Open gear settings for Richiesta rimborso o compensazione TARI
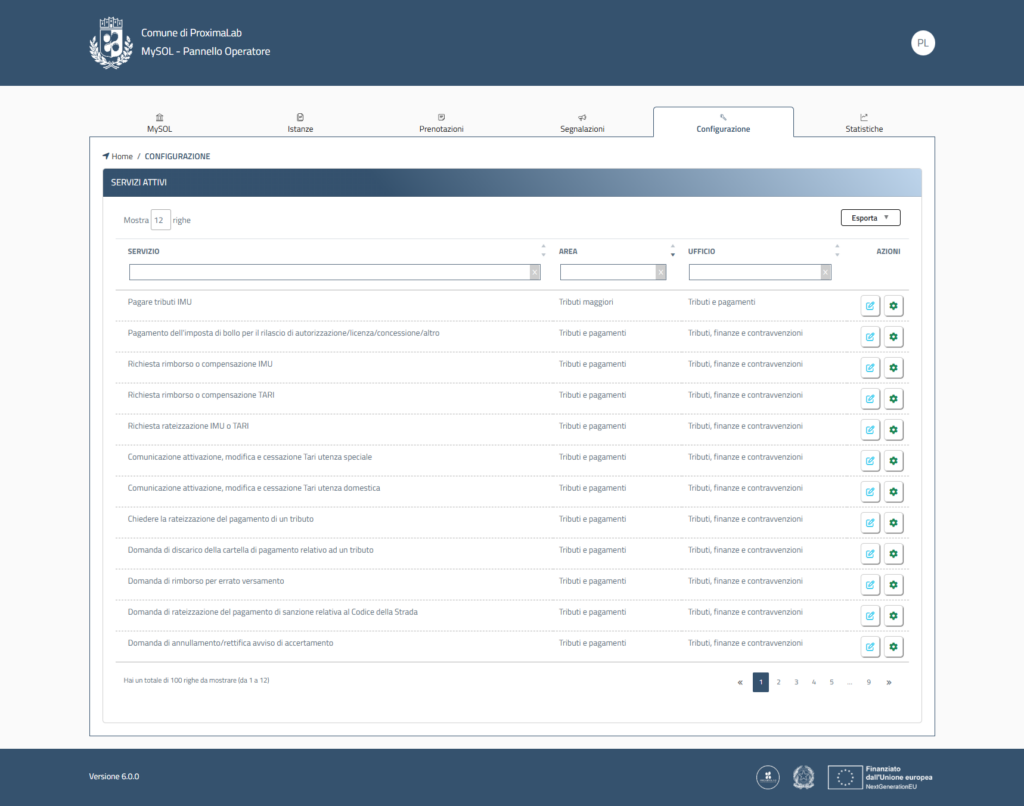 [893, 399]
